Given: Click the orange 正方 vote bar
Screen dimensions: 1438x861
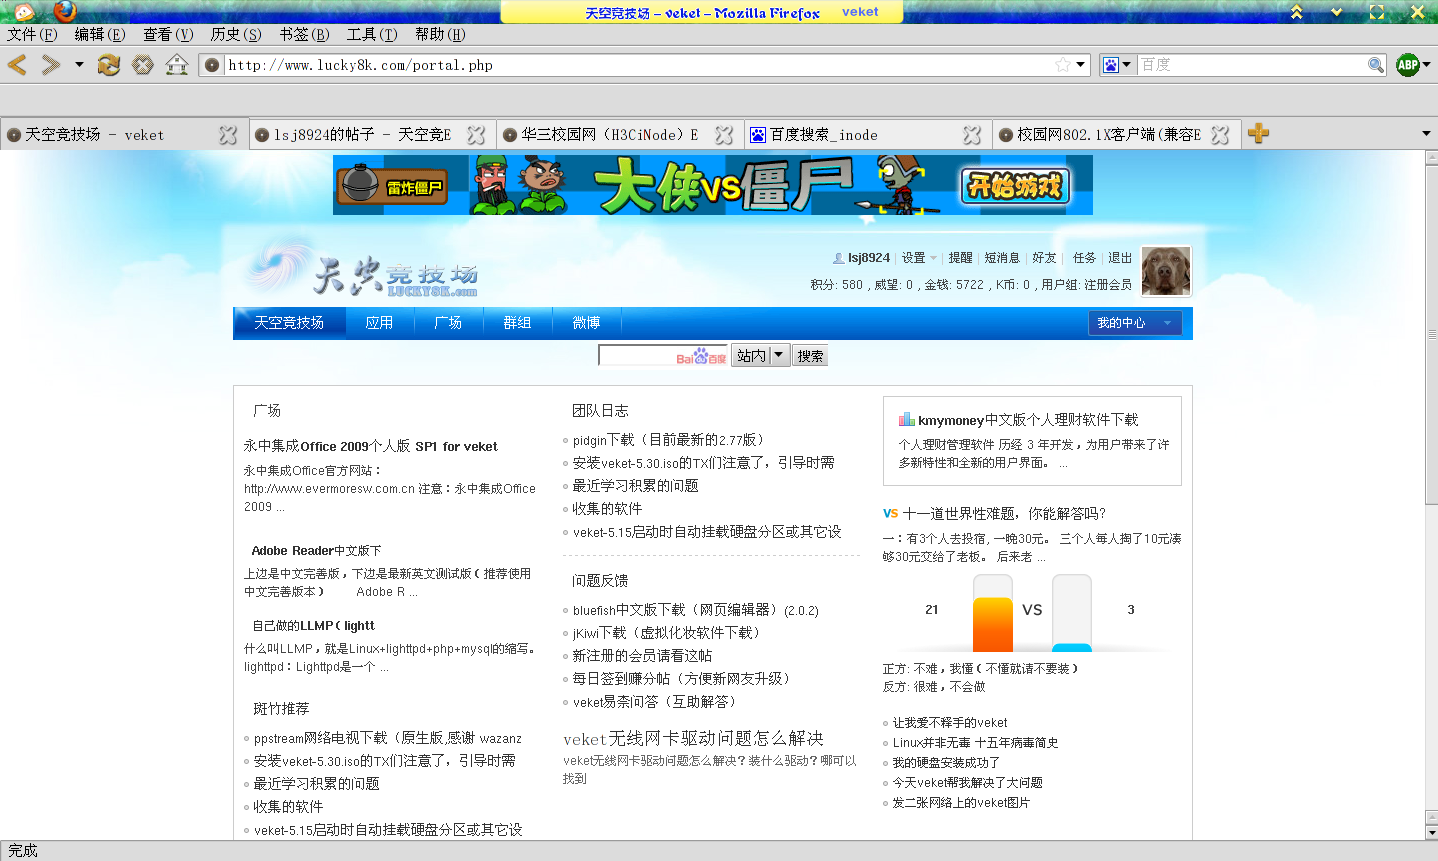Looking at the screenshot, I should pos(993,624).
